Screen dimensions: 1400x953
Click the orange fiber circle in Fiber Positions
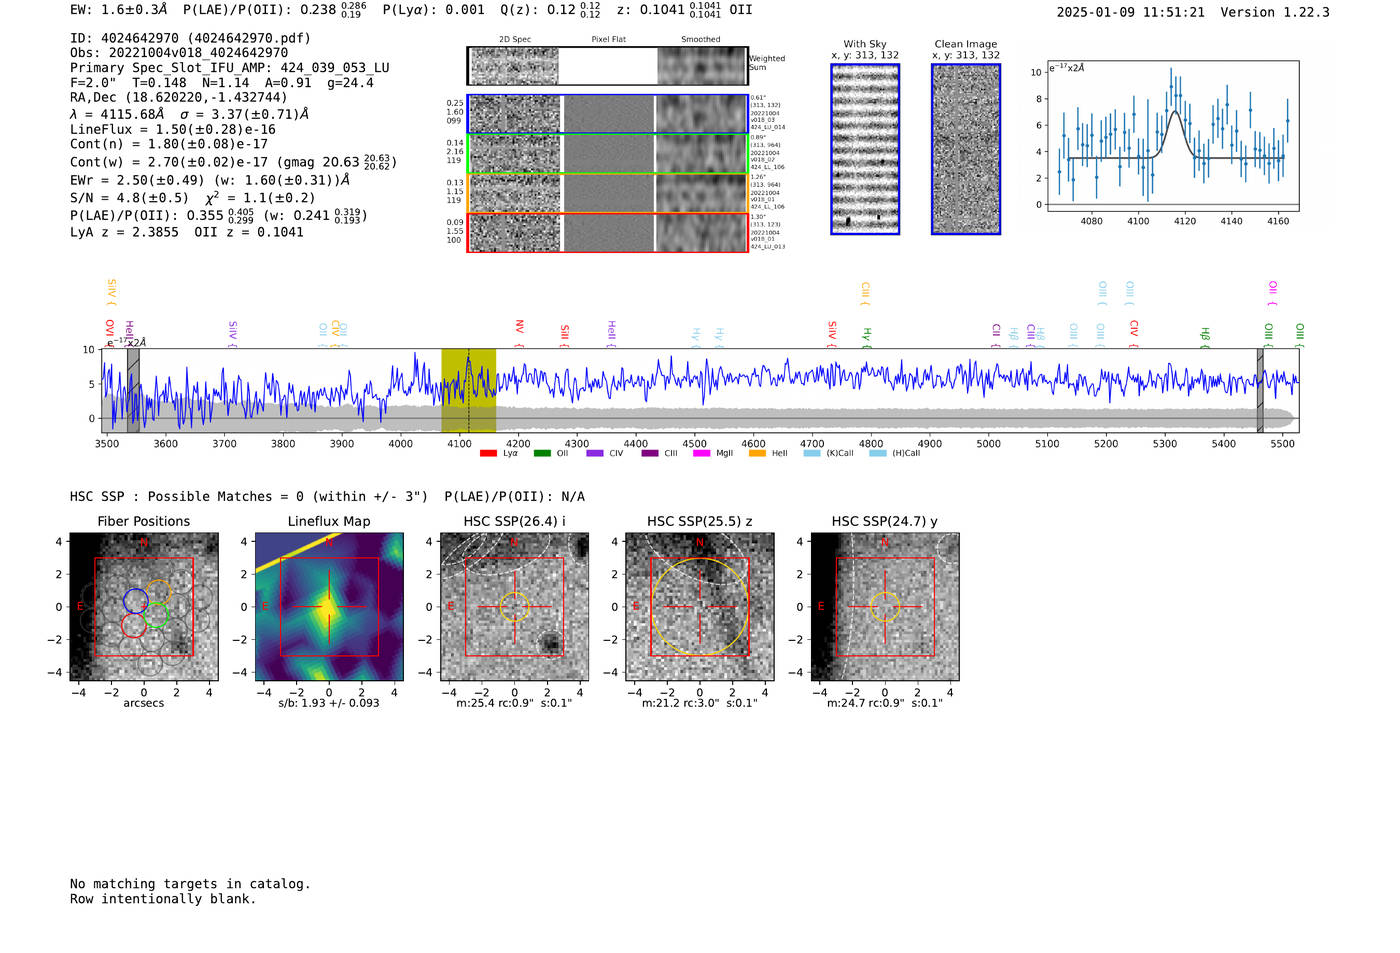[x=158, y=592]
